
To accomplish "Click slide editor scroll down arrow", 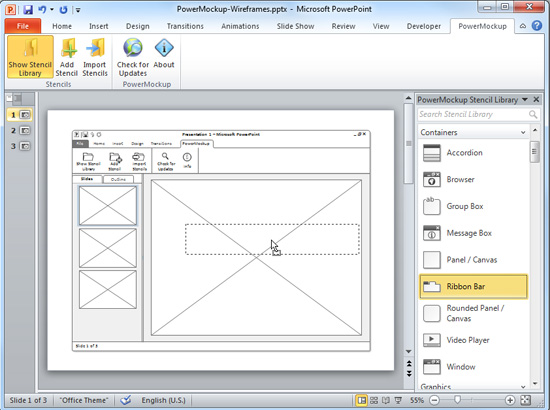I will [408, 351].
